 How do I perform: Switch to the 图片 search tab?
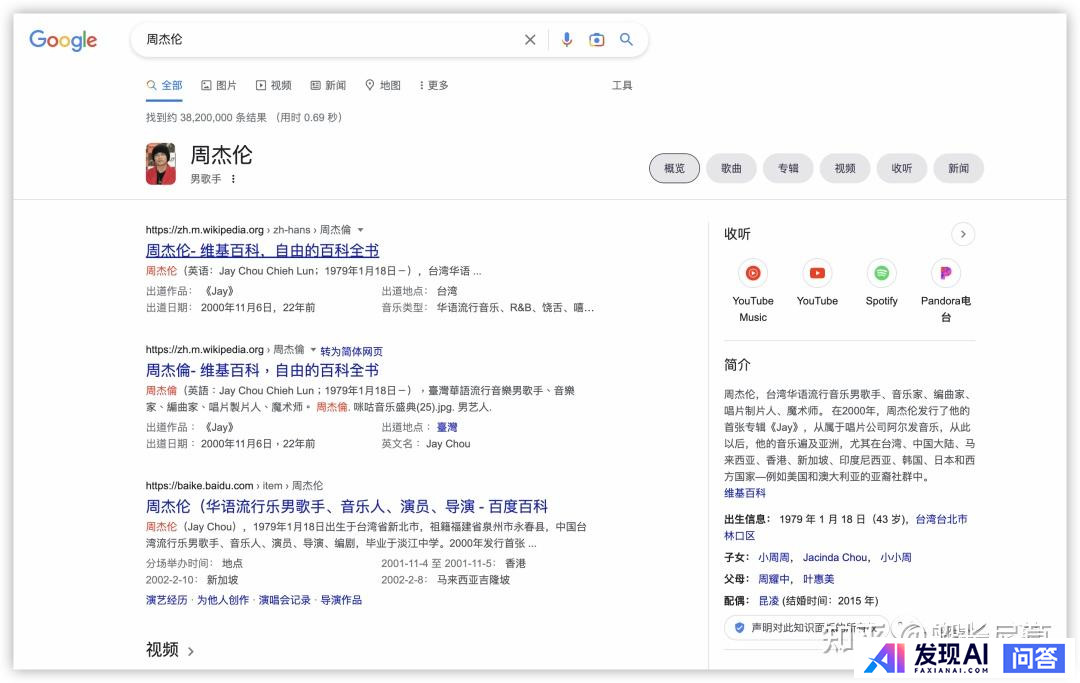point(219,86)
